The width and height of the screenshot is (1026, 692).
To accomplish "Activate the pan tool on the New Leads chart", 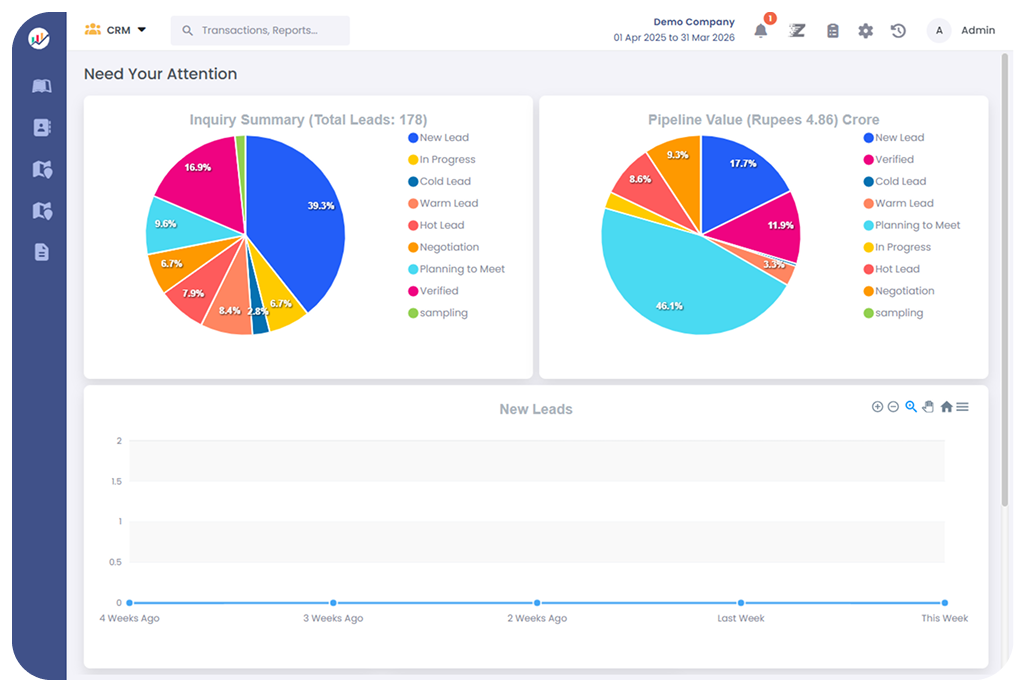I will pyautogui.click(x=928, y=407).
